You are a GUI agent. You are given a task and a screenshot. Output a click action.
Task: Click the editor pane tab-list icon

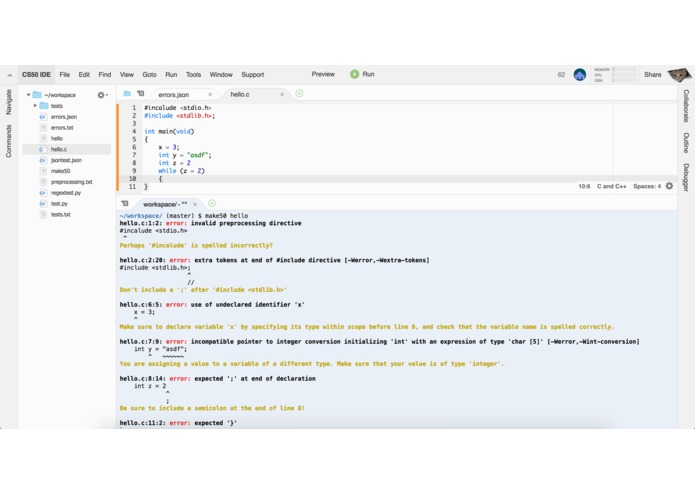click(x=141, y=93)
